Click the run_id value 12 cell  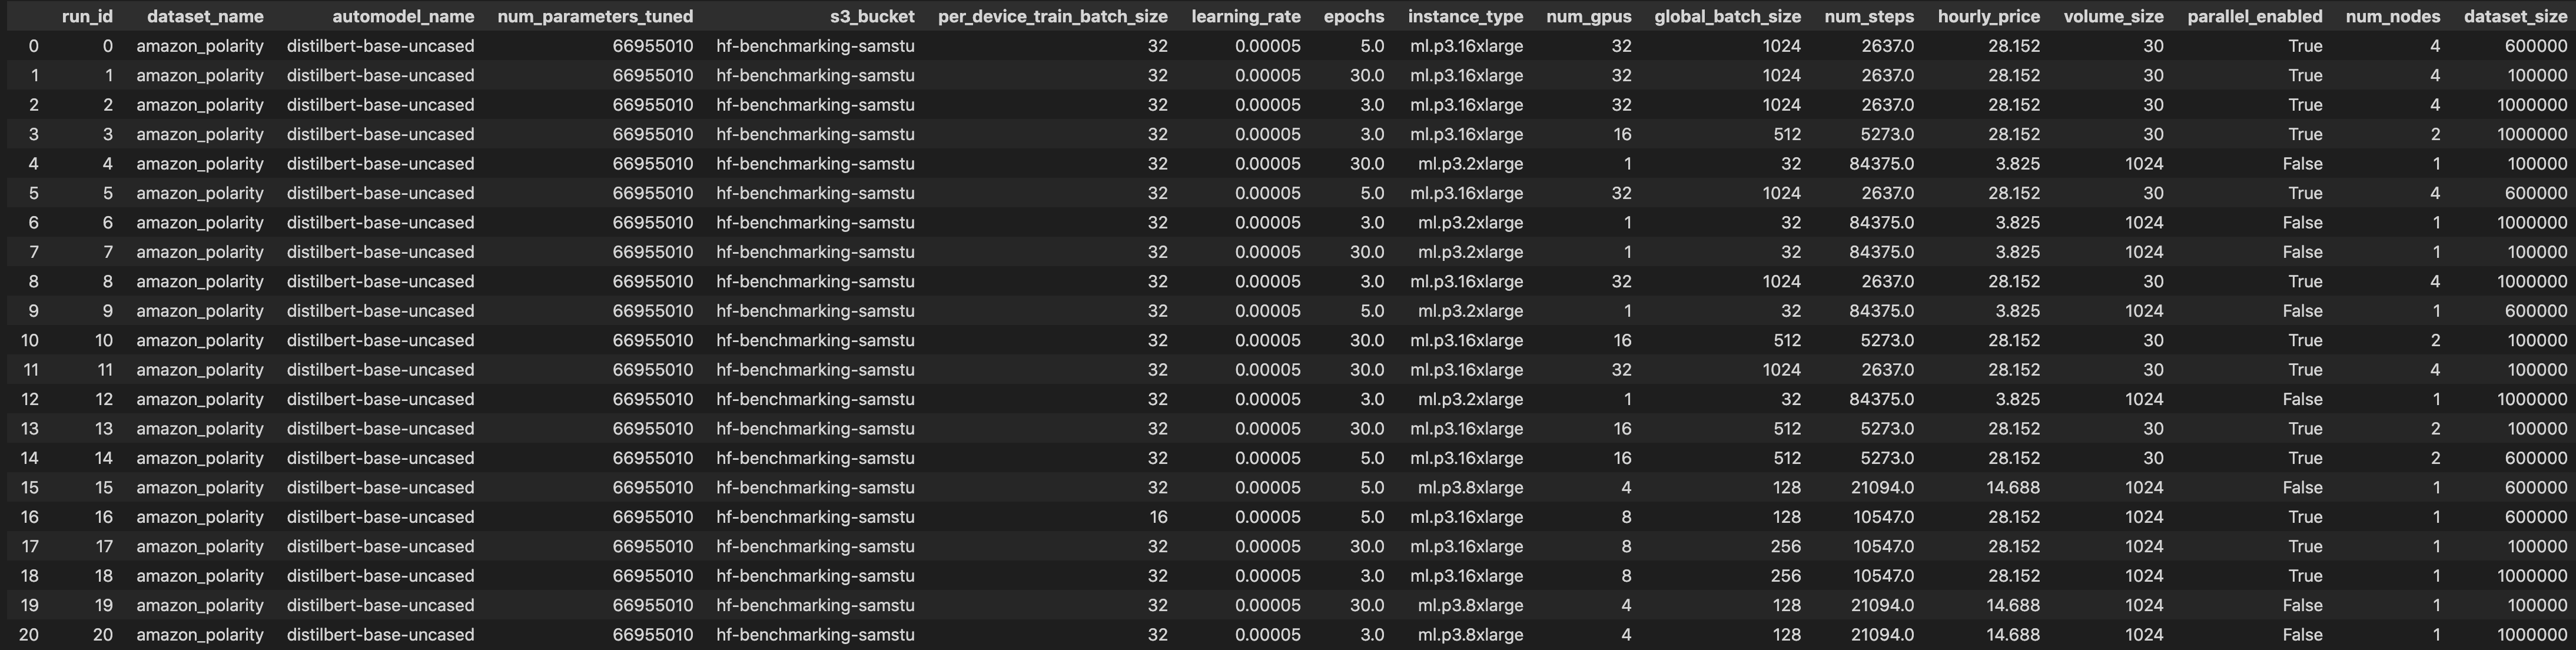click(104, 399)
